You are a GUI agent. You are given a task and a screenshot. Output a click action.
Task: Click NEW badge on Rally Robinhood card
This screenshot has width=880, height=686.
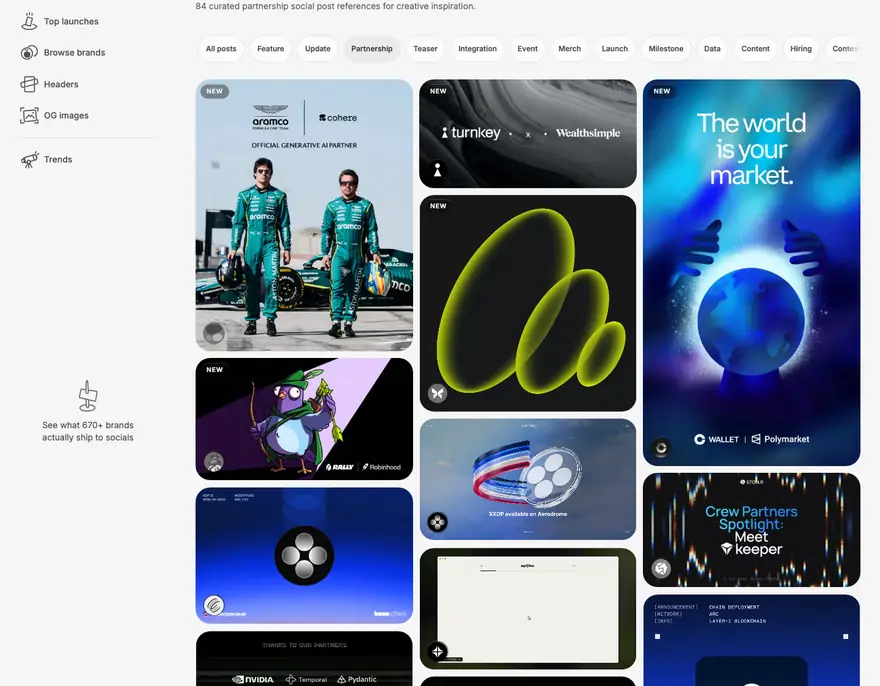point(214,369)
